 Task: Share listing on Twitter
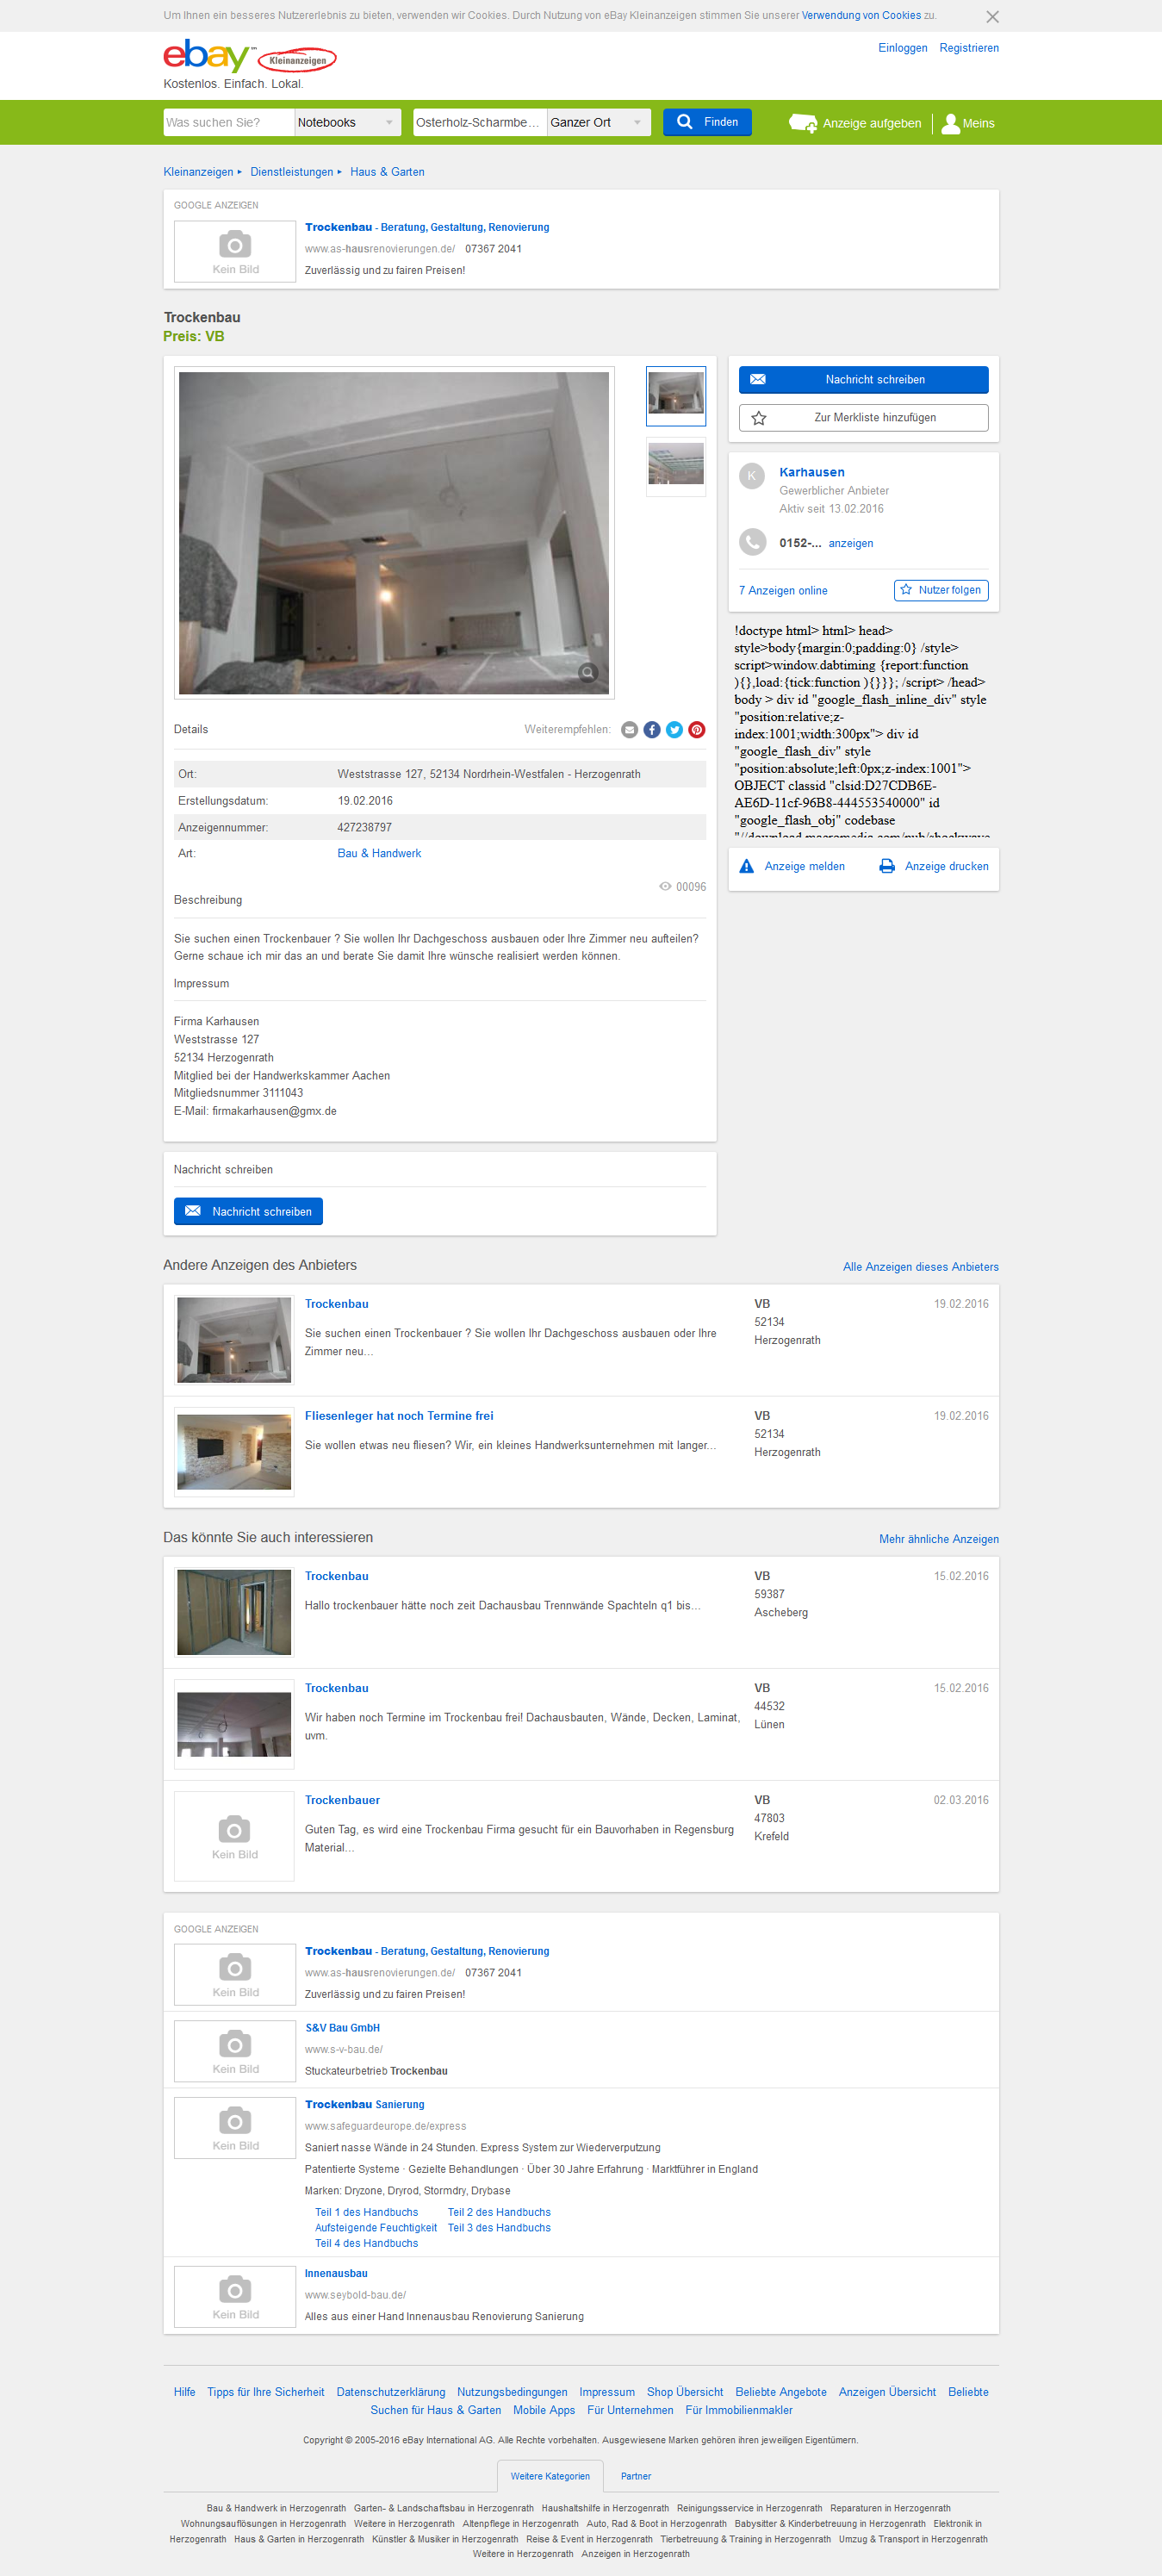(x=674, y=729)
